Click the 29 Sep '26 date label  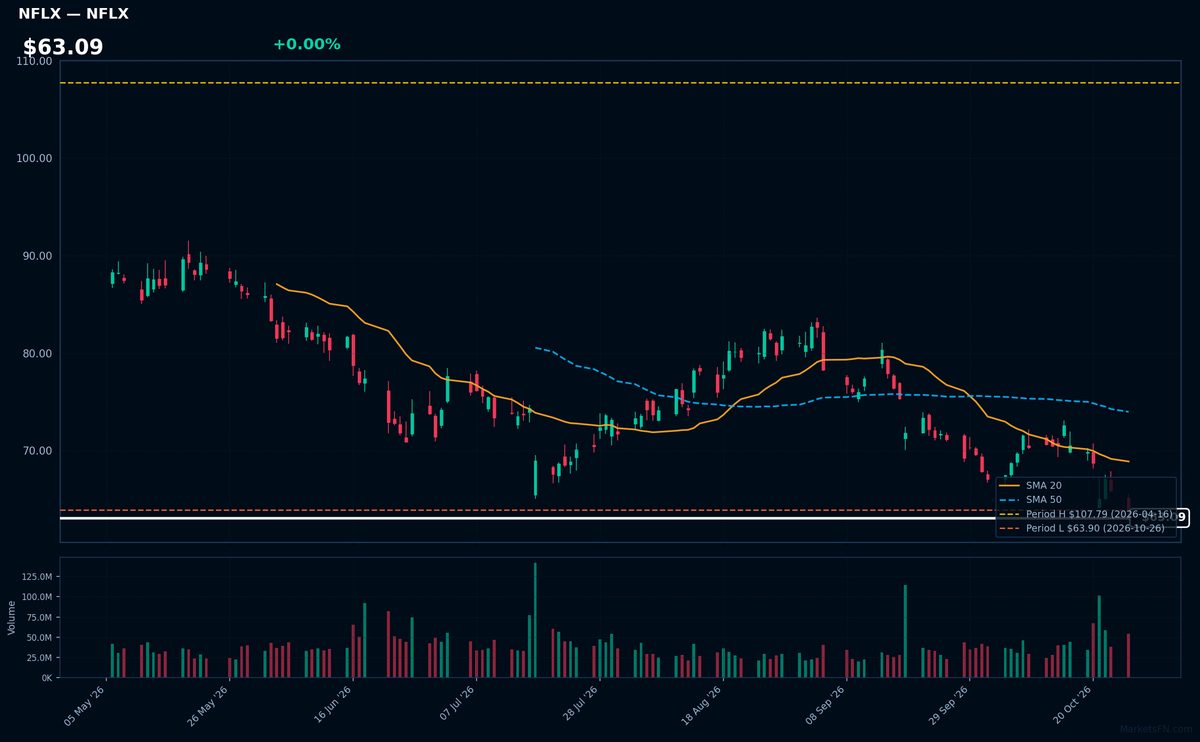pos(948,703)
